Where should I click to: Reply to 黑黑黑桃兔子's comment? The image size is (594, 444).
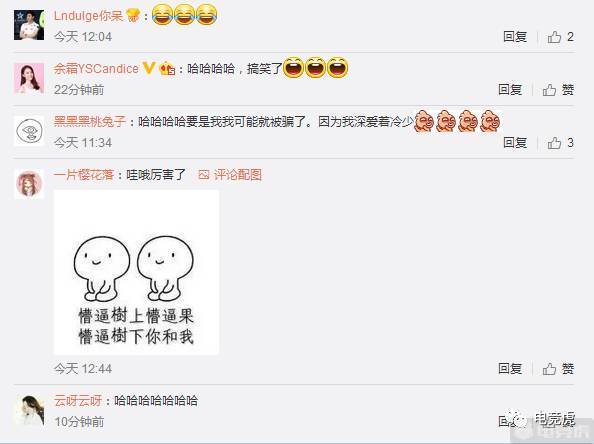point(515,143)
